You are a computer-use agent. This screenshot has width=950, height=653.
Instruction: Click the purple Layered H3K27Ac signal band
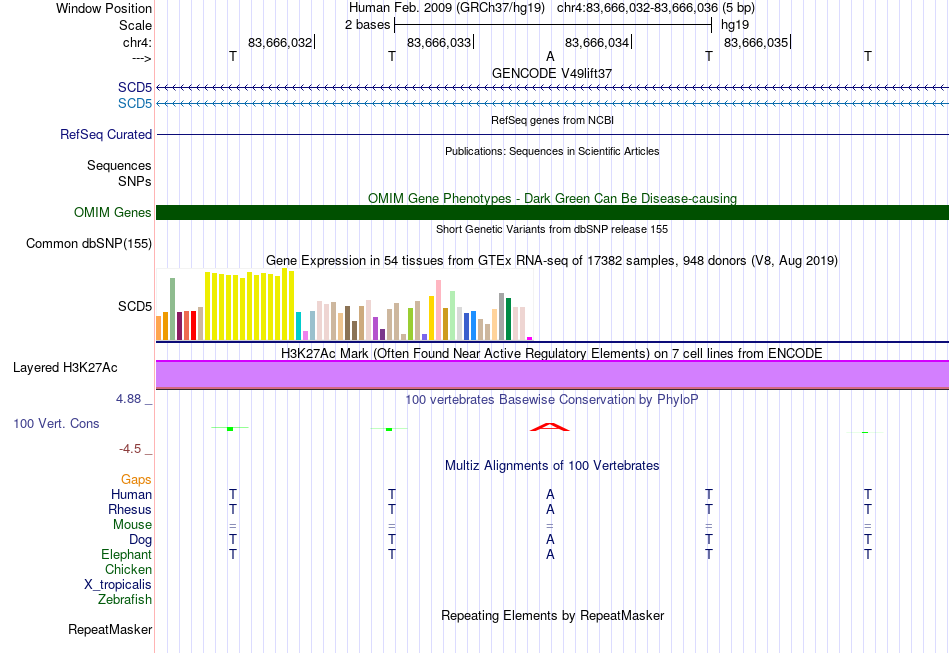coord(552,374)
